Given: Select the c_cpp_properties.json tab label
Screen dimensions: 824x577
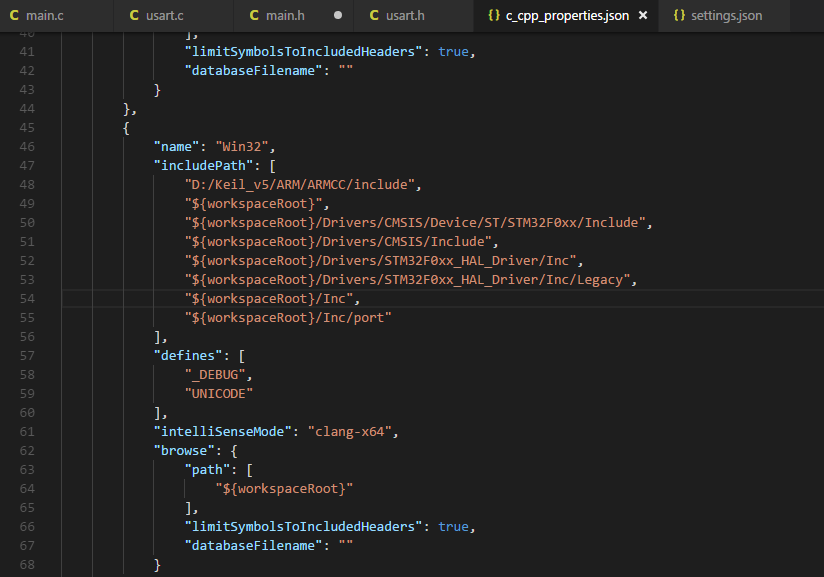Looking at the screenshot, I should tap(567, 16).
